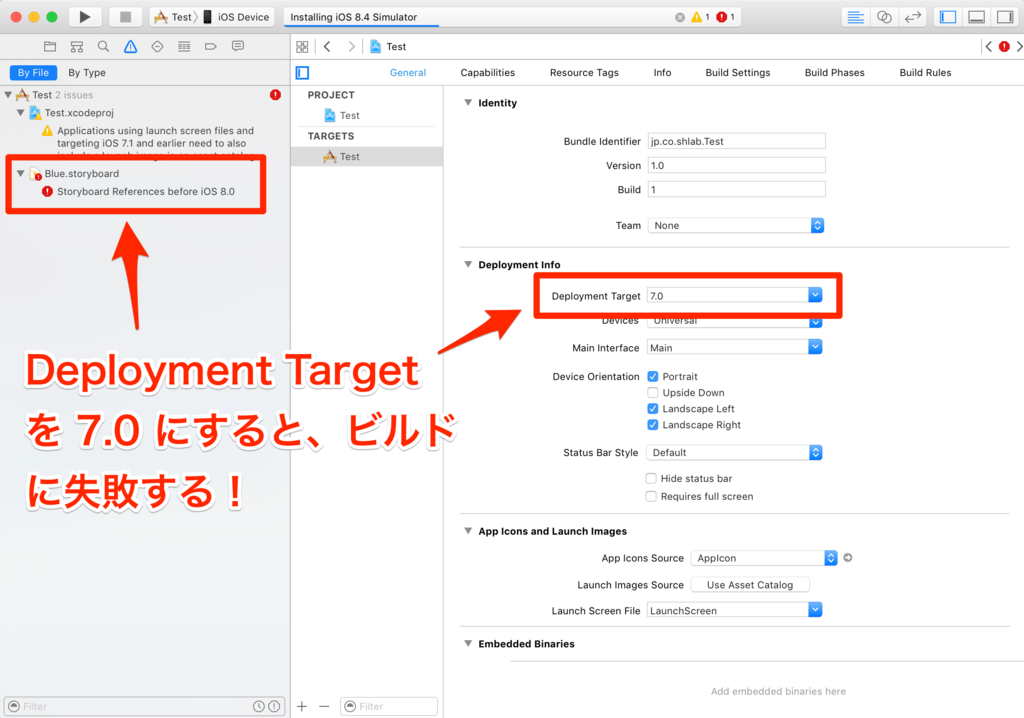This screenshot has height=718, width=1024.
Task: Collapse the Test.xcodeproj issue group
Action: click(x=21, y=112)
